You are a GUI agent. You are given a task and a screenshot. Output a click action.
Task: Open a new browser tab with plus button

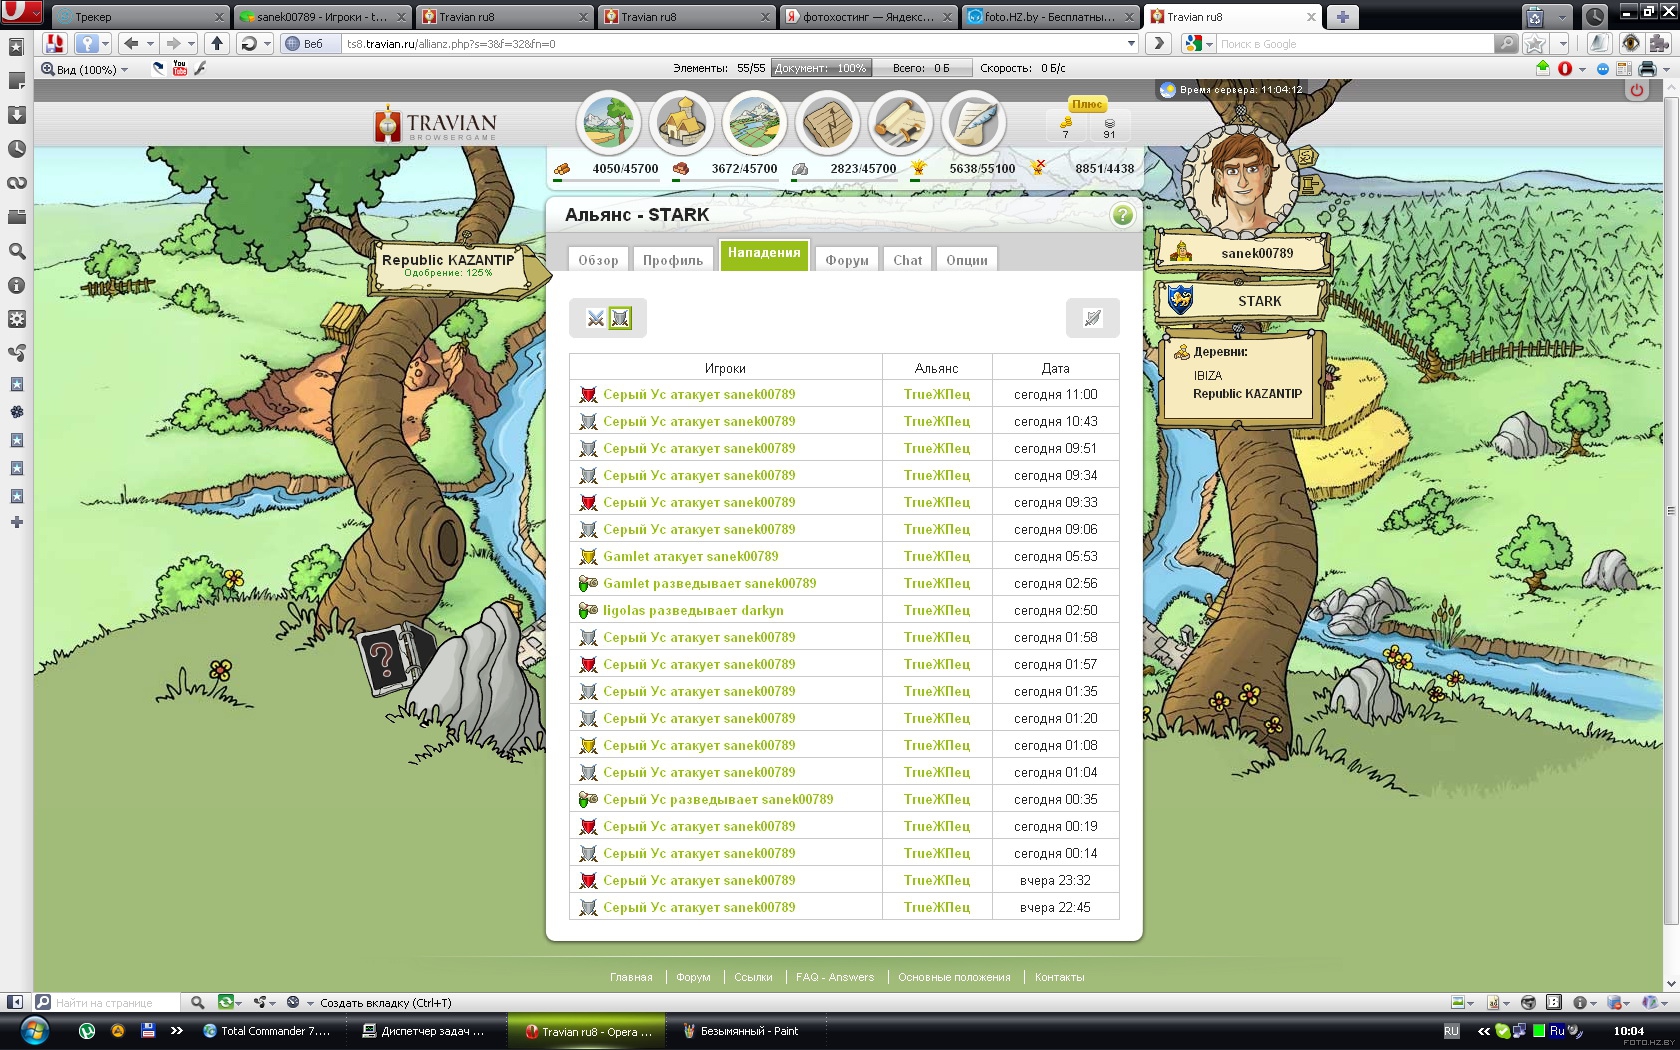click(x=1342, y=16)
